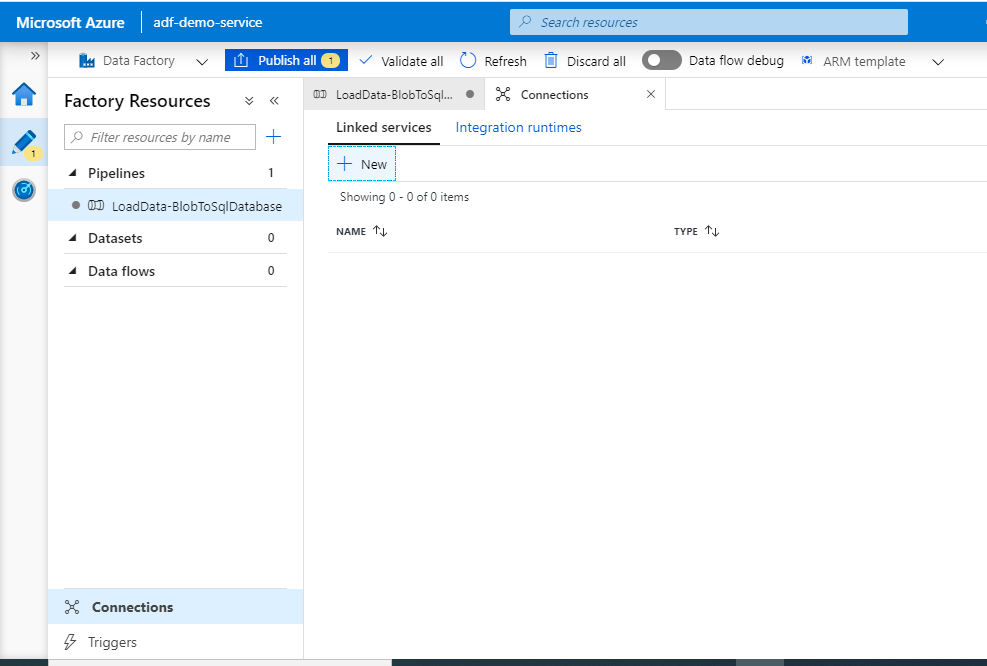Click the ARM template icon
The image size is (987, 666).
[x=807, y=60]
